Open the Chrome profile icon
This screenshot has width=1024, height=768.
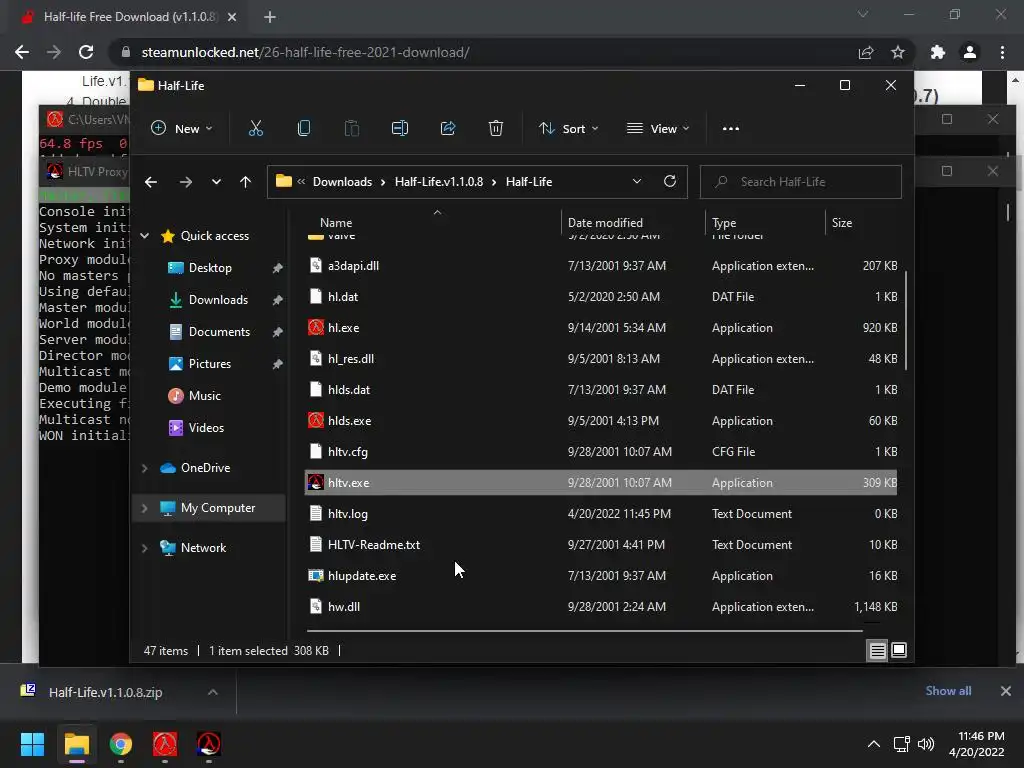(x=970, y=52)
